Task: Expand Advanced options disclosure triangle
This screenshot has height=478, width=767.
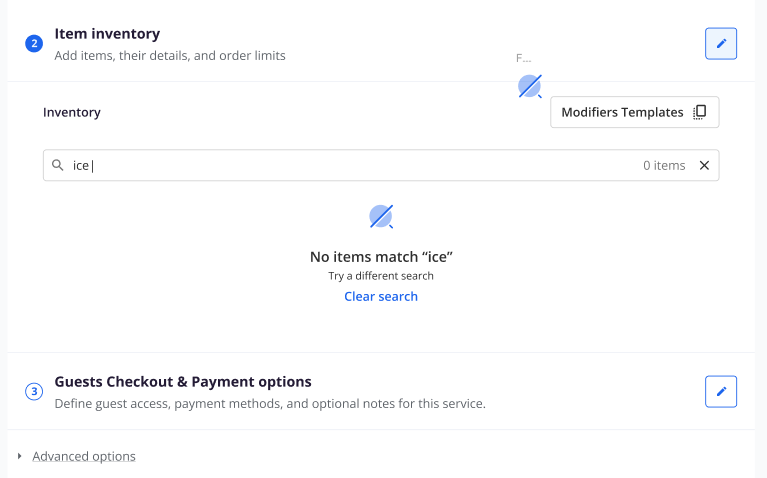Action: coord(20,456)
